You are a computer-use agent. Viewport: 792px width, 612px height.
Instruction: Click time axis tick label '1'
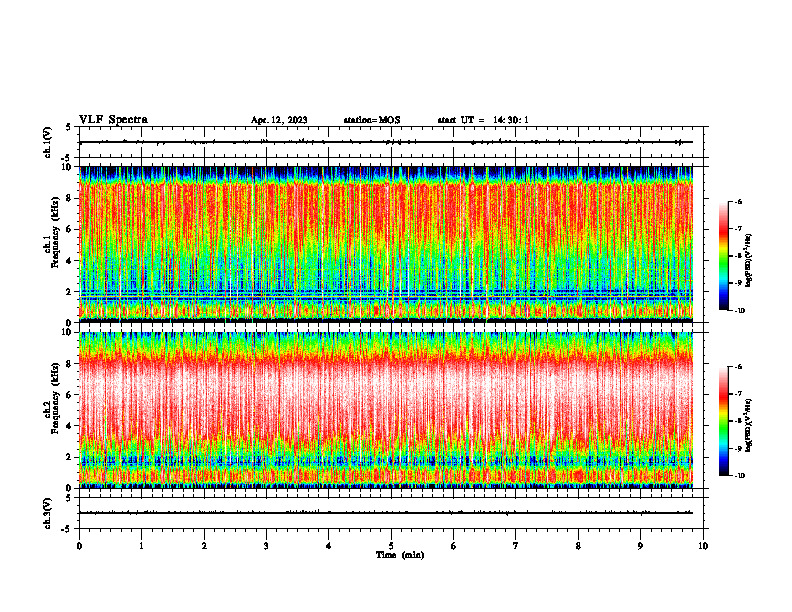[x=141, y=546]
